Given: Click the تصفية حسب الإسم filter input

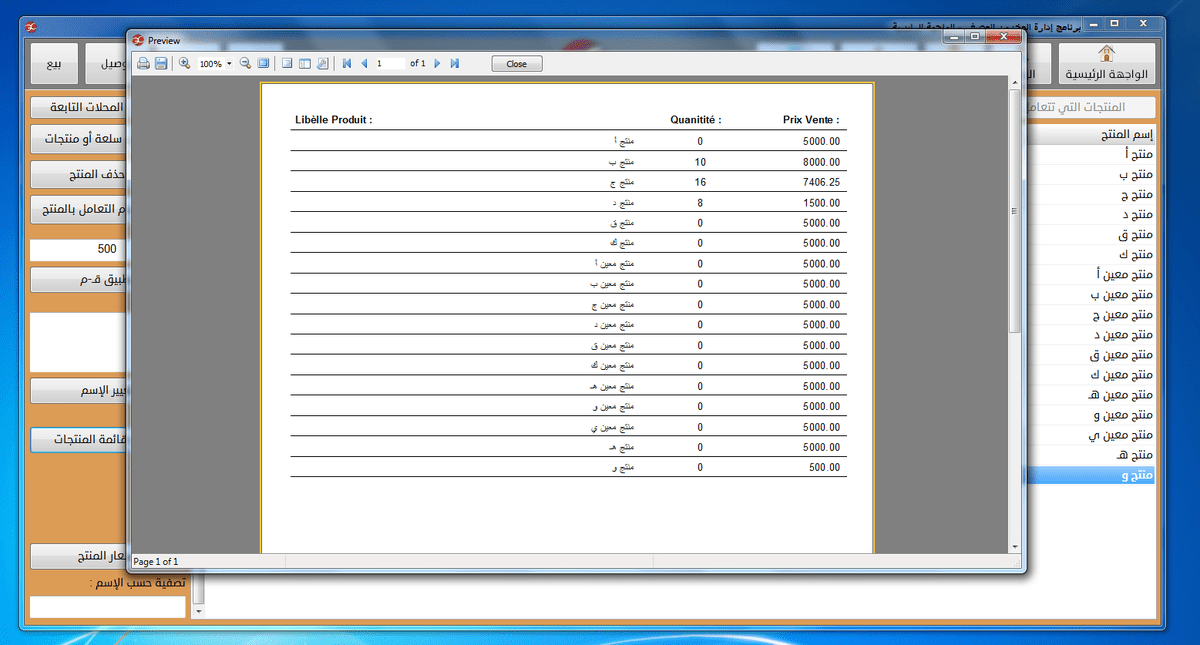Looking at the screenshot, I should pos(108,607).
